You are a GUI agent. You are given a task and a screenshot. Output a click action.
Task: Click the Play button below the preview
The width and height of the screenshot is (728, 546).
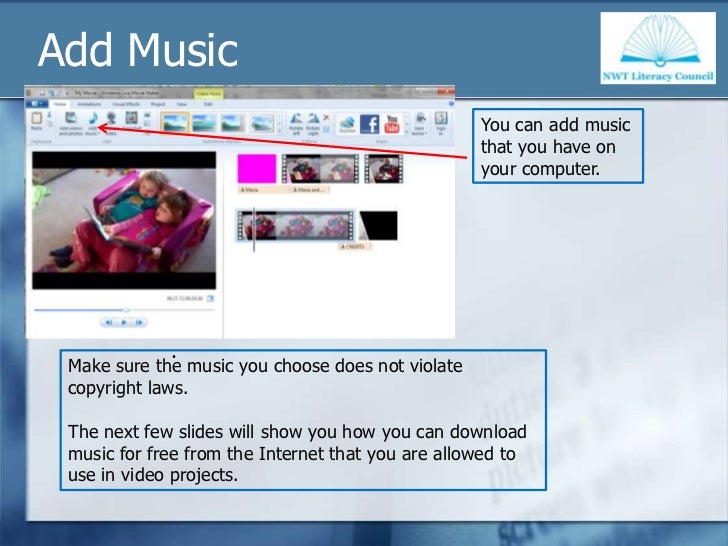point(124,322)
